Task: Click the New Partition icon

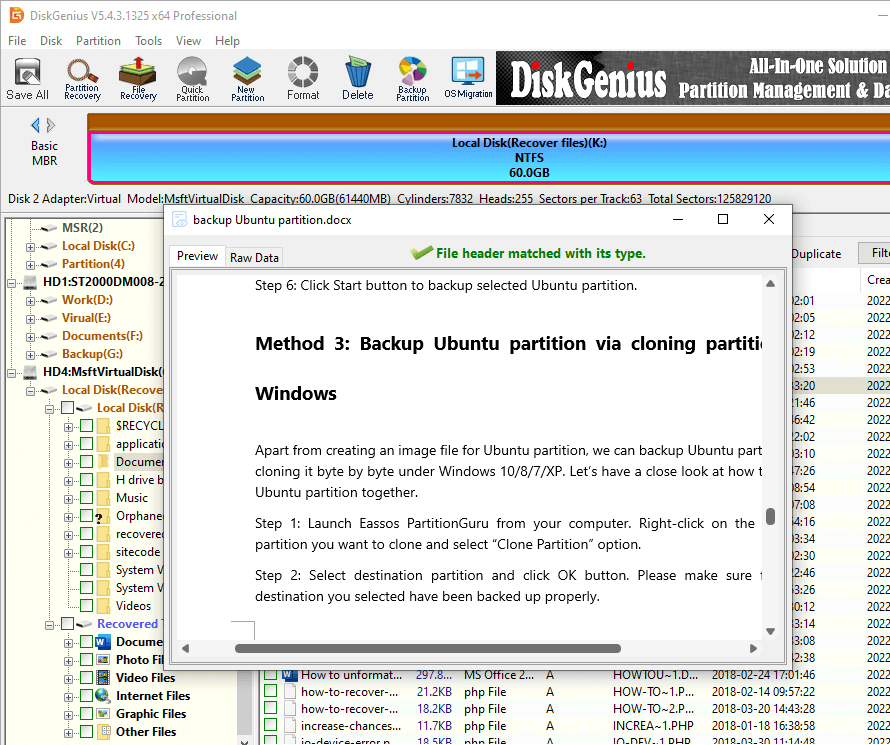Action: click(x=247, y=78)
